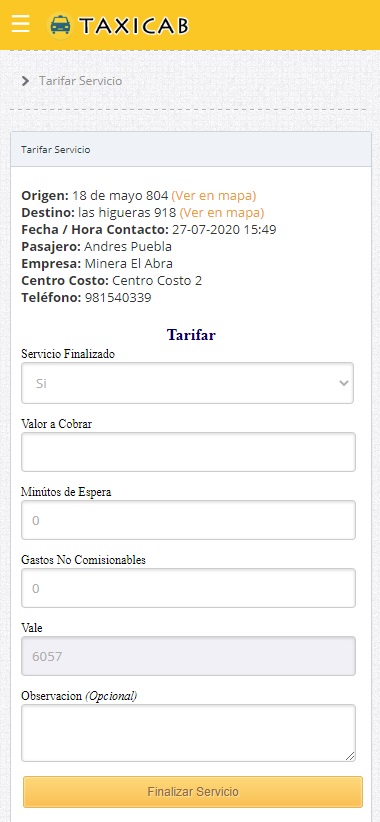Screen dimensions: 380x822
Task: Click the breadcrumb chevron arrow icon
Action: [25, 81]
